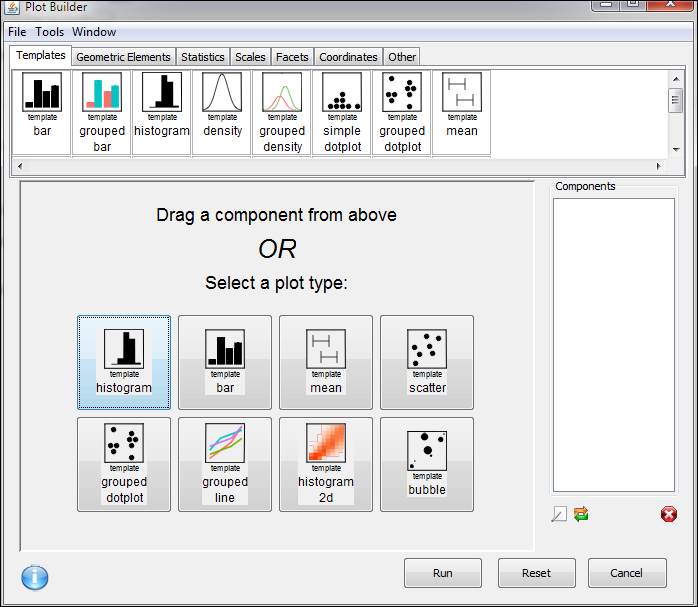Screen dimensions: 698x607
Task: Click the green-orange swap arrows icon
Action: click(x=581, y=514)
